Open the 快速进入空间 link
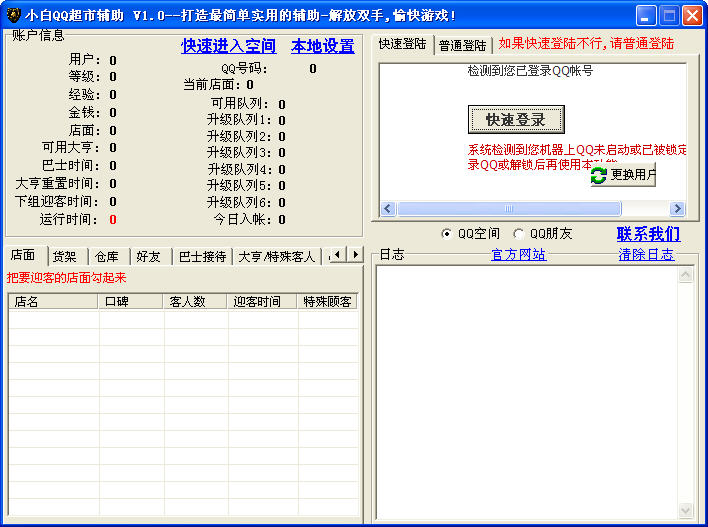This screenshot has width=708, height=527. tap(228, 46)
